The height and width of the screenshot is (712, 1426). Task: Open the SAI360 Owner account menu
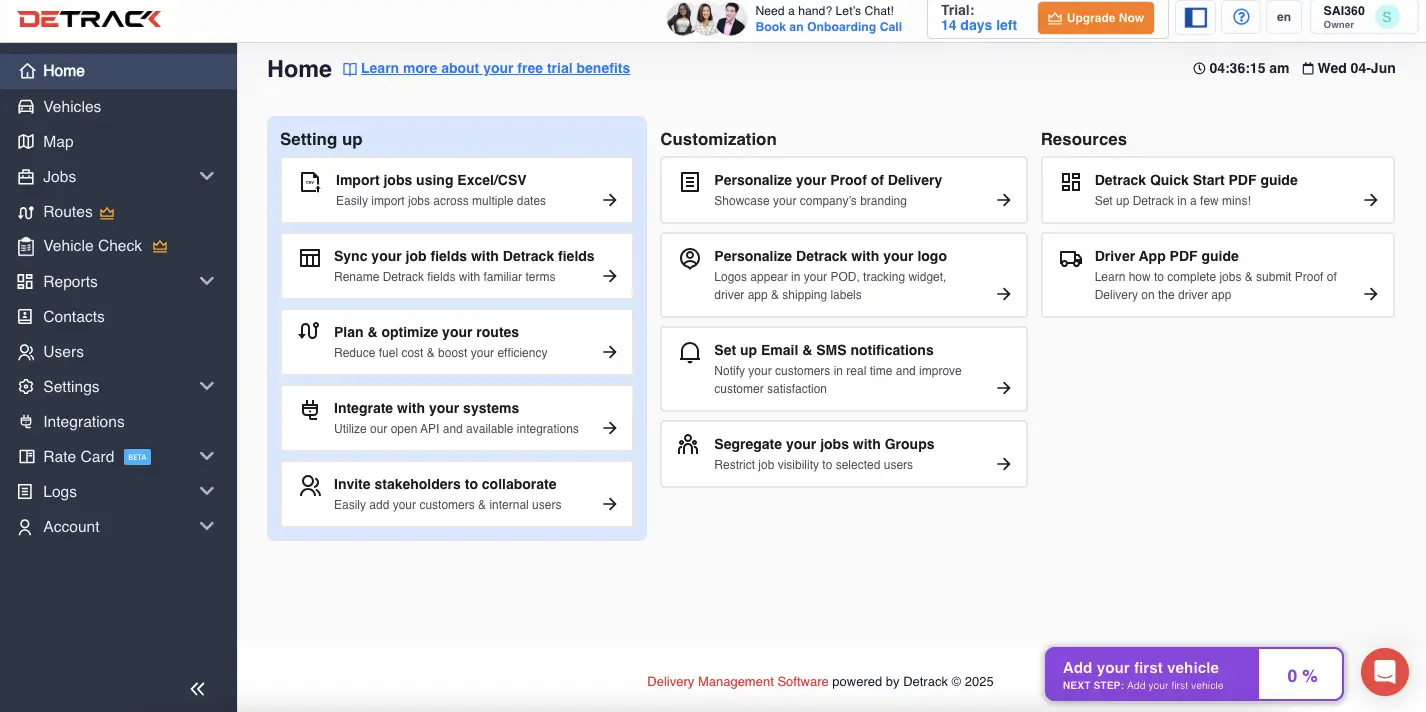point(1366,17)
